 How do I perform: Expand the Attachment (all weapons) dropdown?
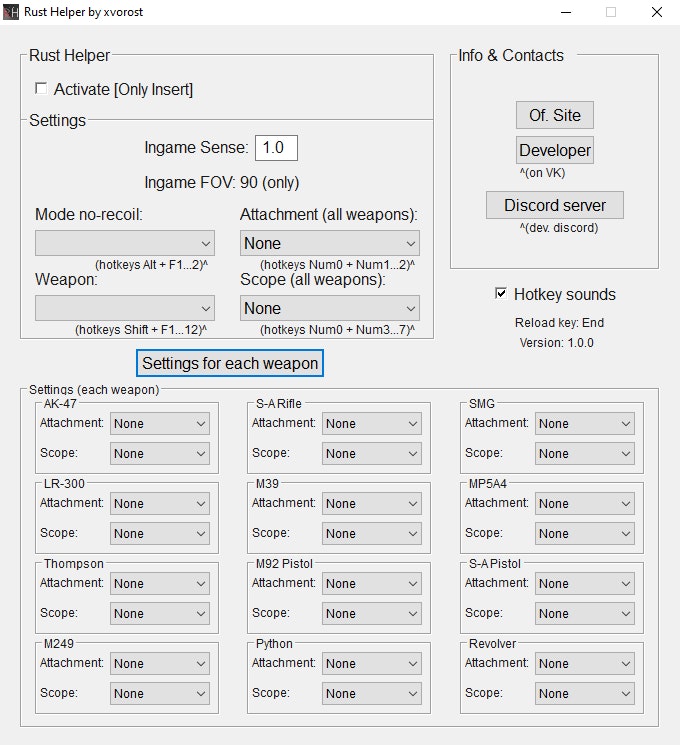[330, 243]
